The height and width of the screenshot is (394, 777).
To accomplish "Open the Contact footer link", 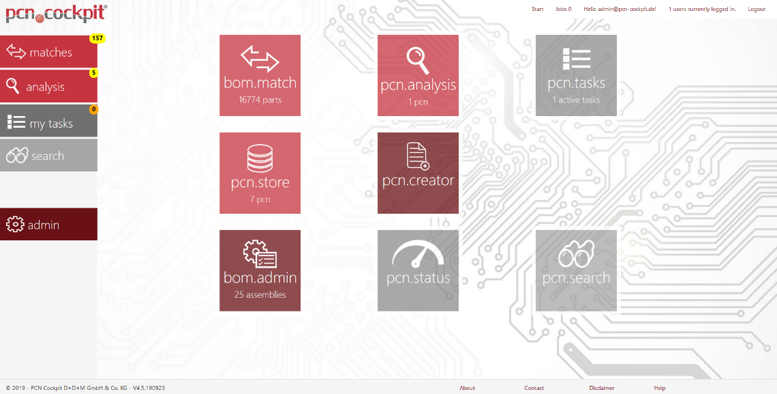I will [x=534, y=388].
